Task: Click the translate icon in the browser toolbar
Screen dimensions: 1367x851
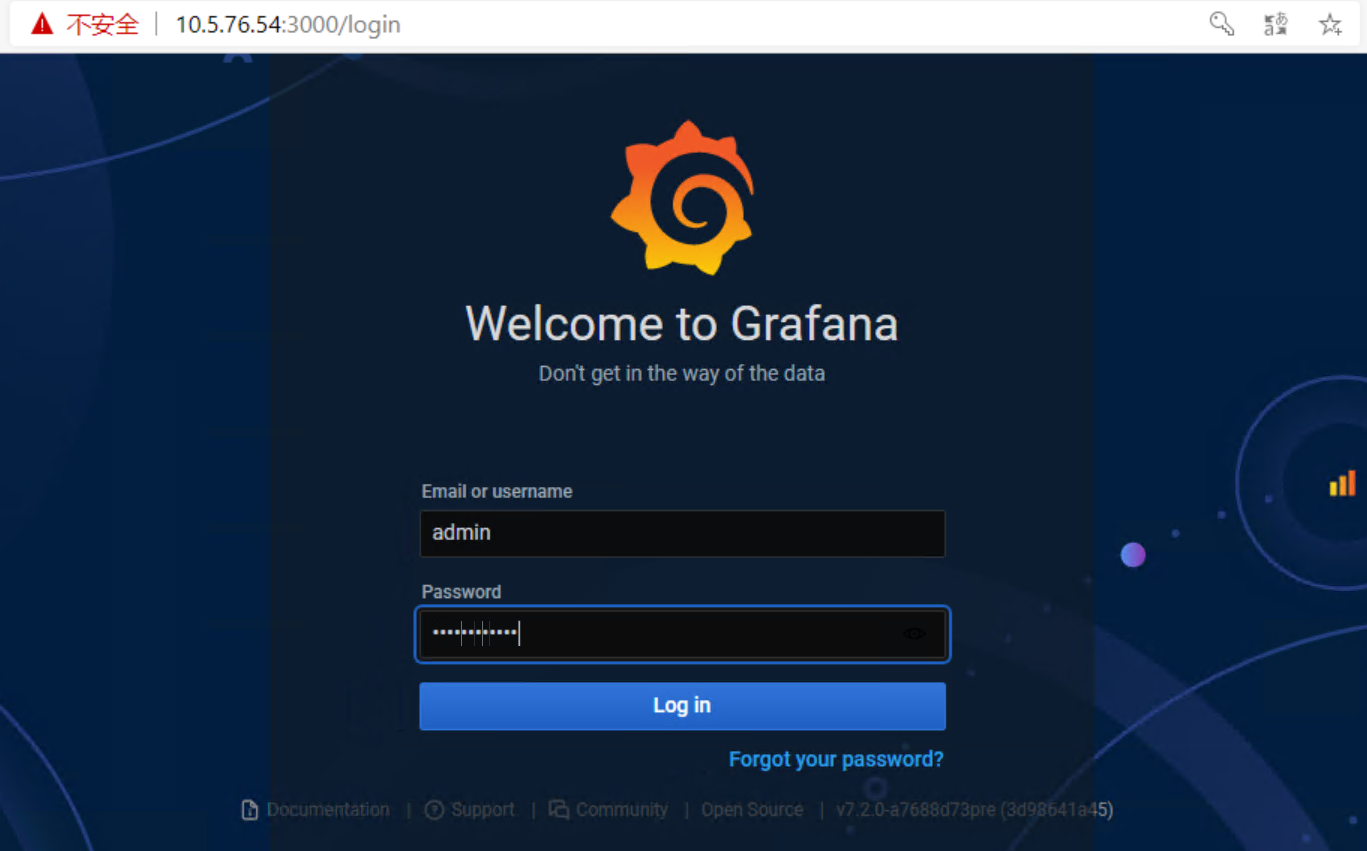Action: click(1275, 23)
